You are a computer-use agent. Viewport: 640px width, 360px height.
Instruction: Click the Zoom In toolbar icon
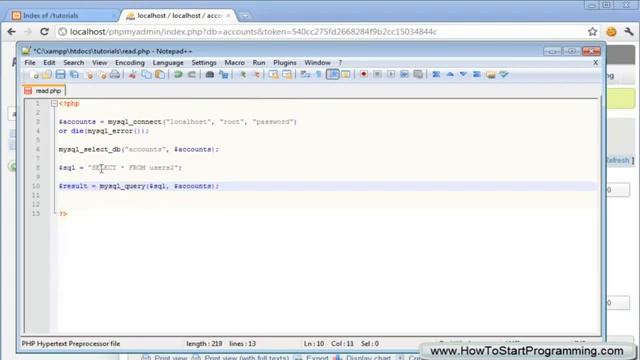tap(243, 75)
